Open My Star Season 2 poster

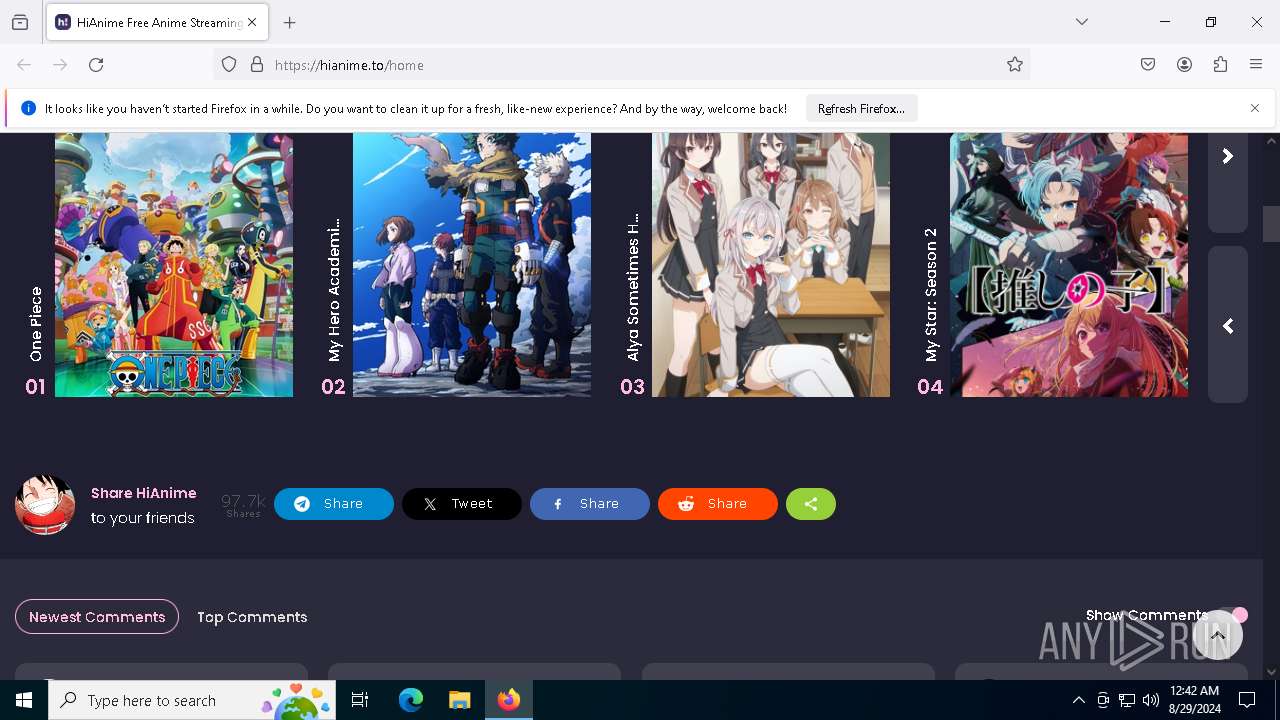(1069, 265)
